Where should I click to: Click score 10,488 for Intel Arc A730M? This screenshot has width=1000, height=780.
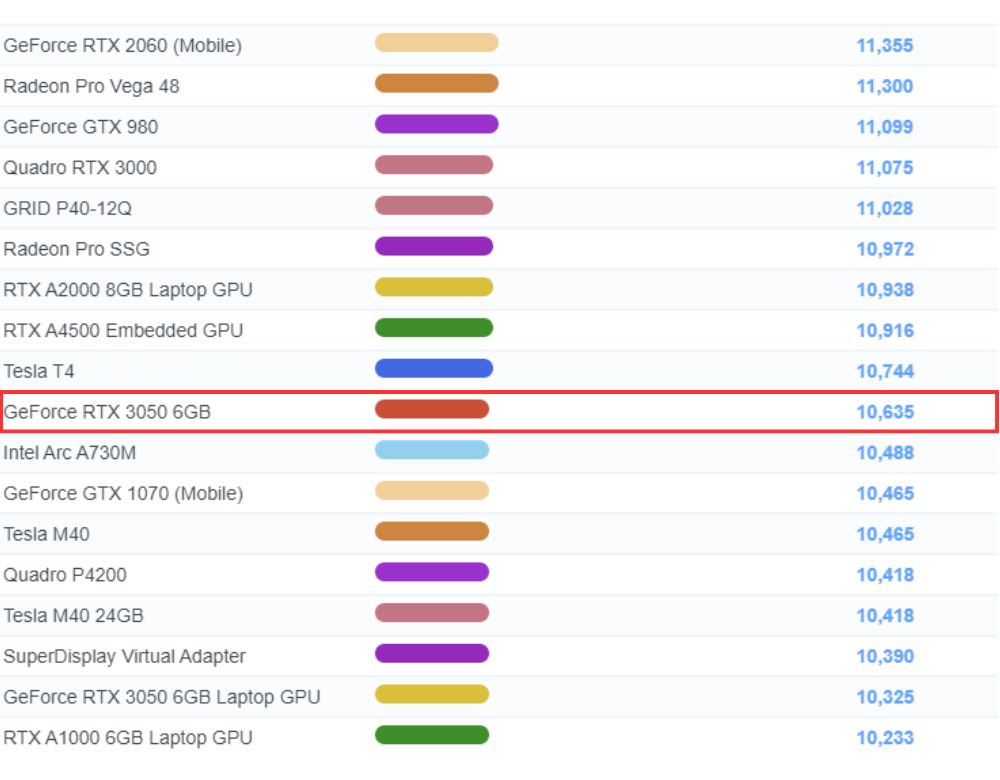(x=885, y=453)
